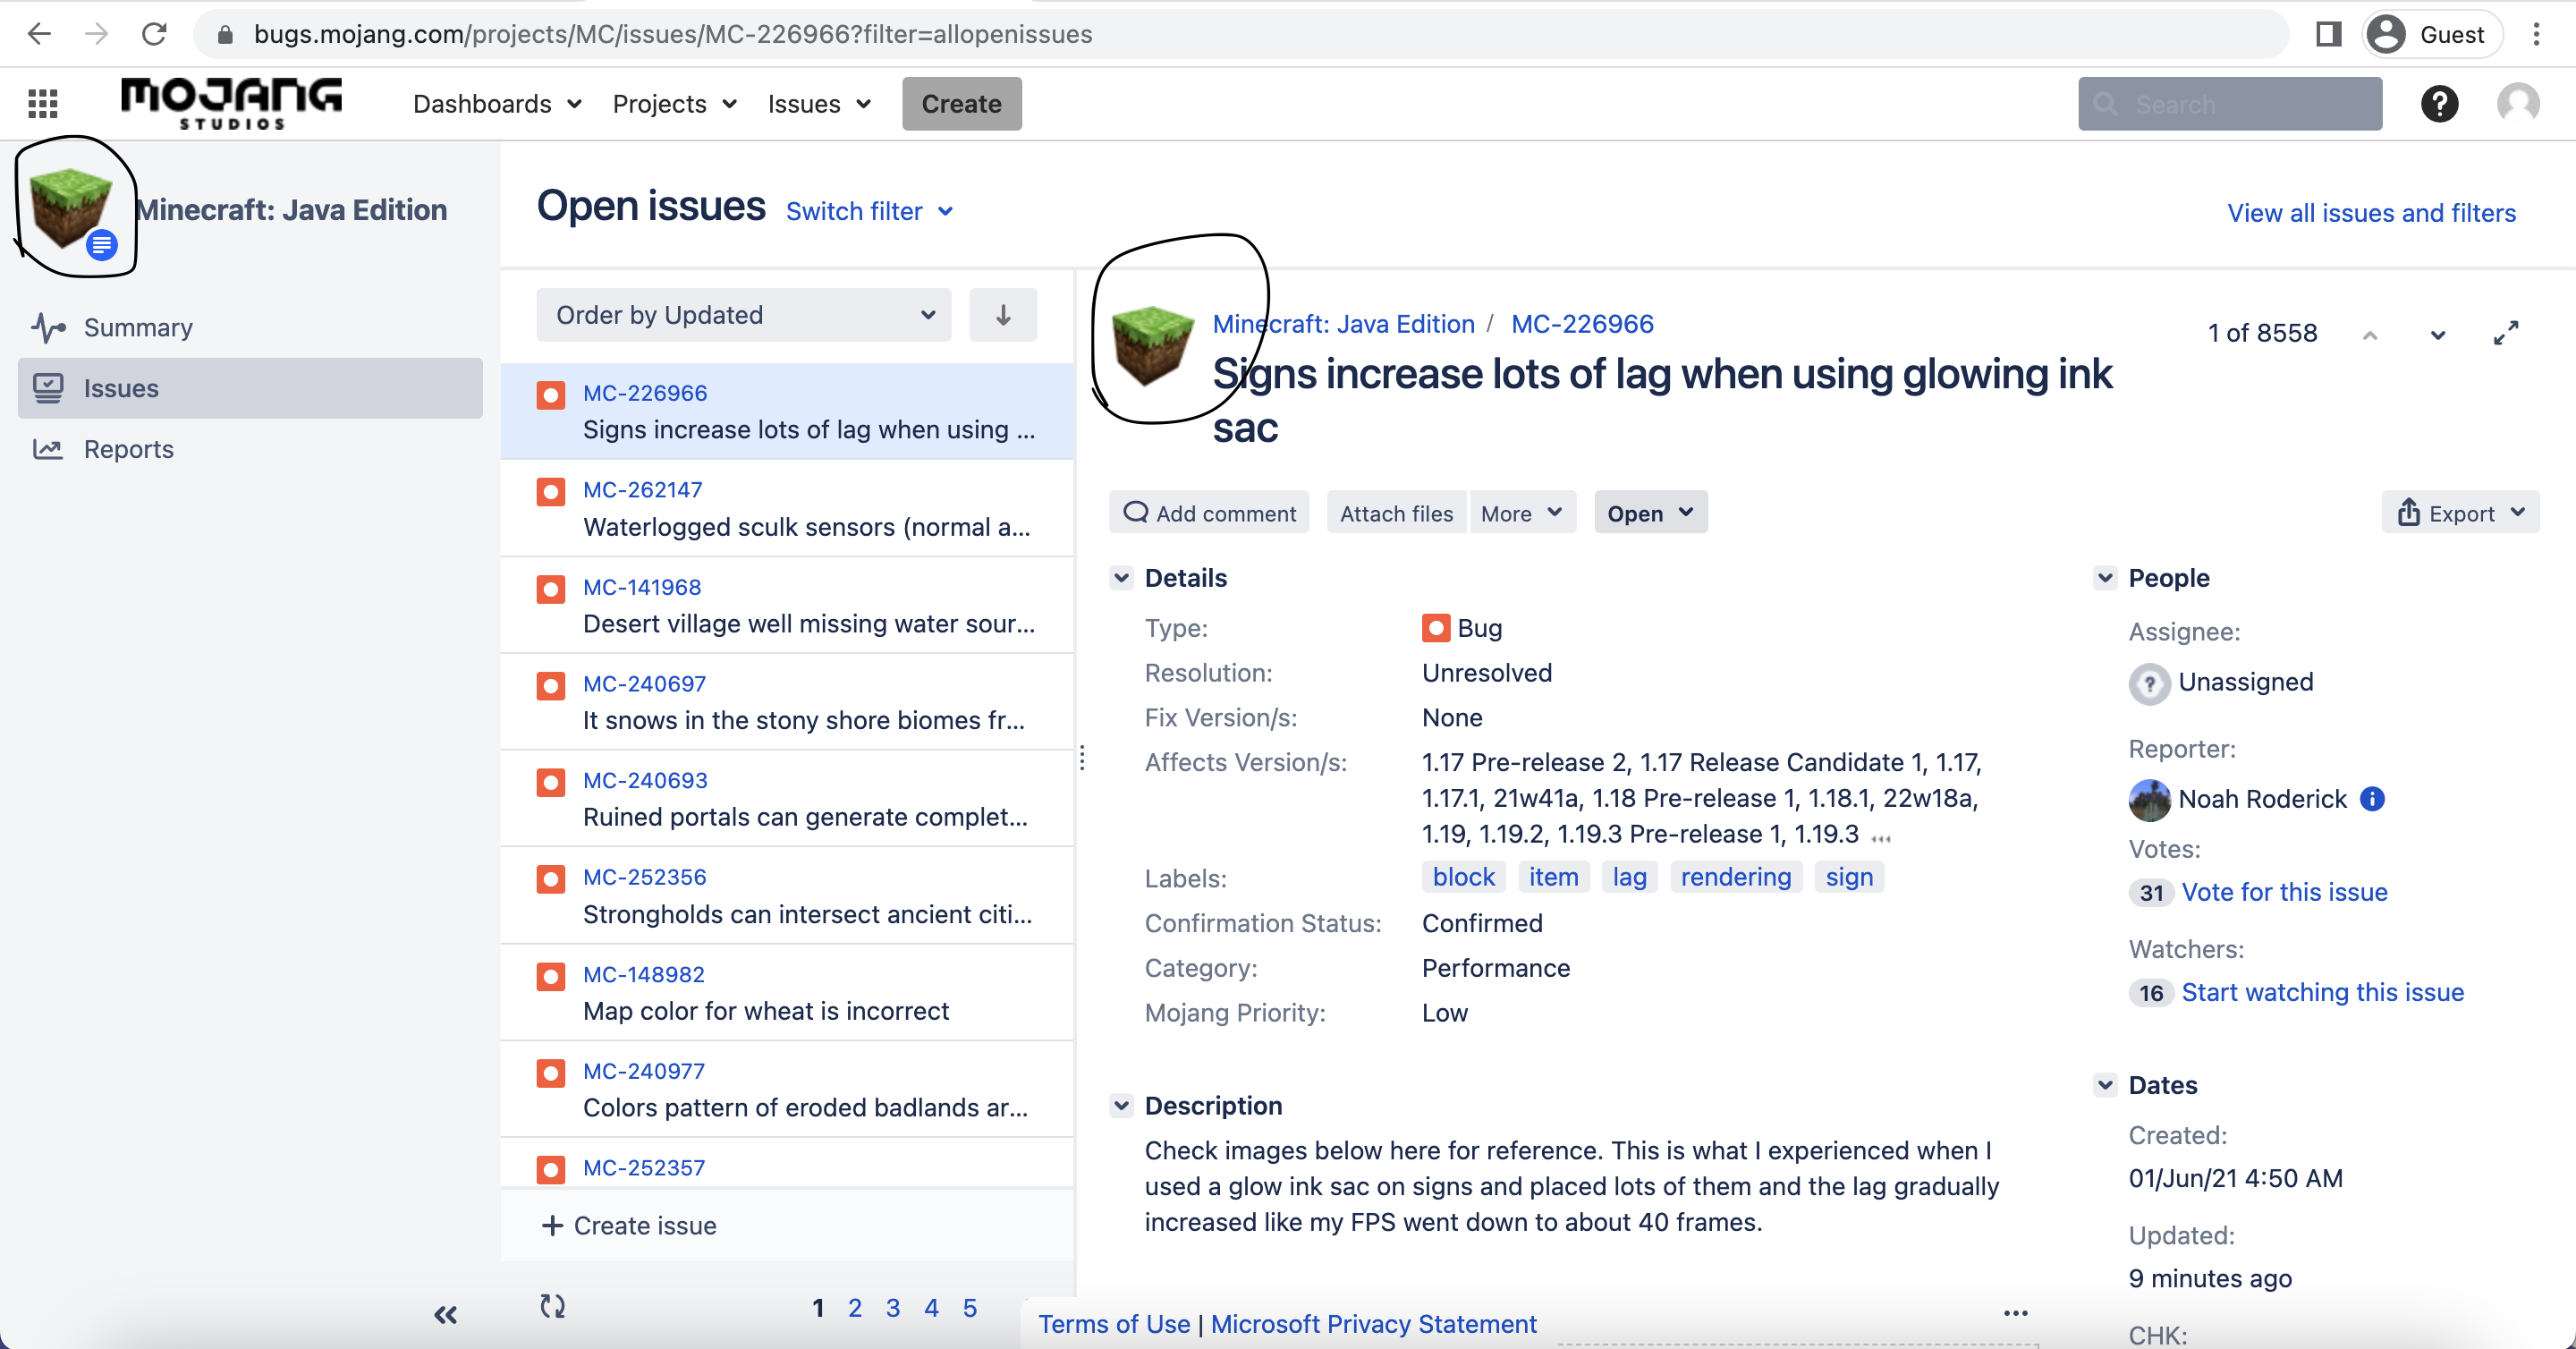Click the Add comment button
This screenshot has height=1349, width=2576.
tap(1209, 513)
